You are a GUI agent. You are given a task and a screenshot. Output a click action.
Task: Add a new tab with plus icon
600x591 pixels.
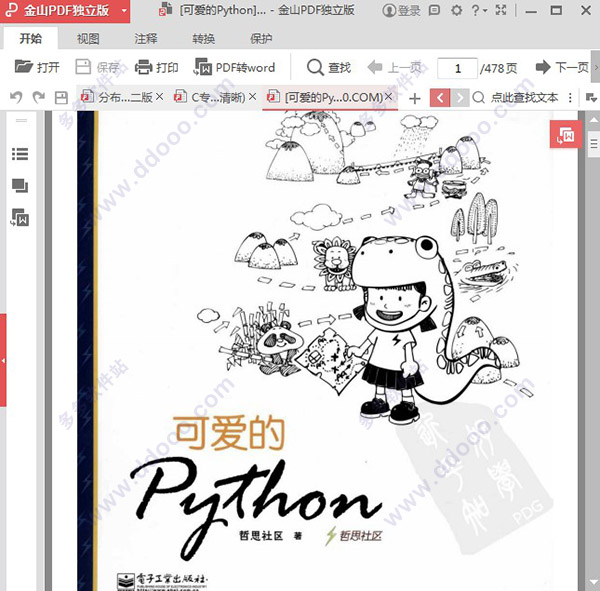pos(414,98)
